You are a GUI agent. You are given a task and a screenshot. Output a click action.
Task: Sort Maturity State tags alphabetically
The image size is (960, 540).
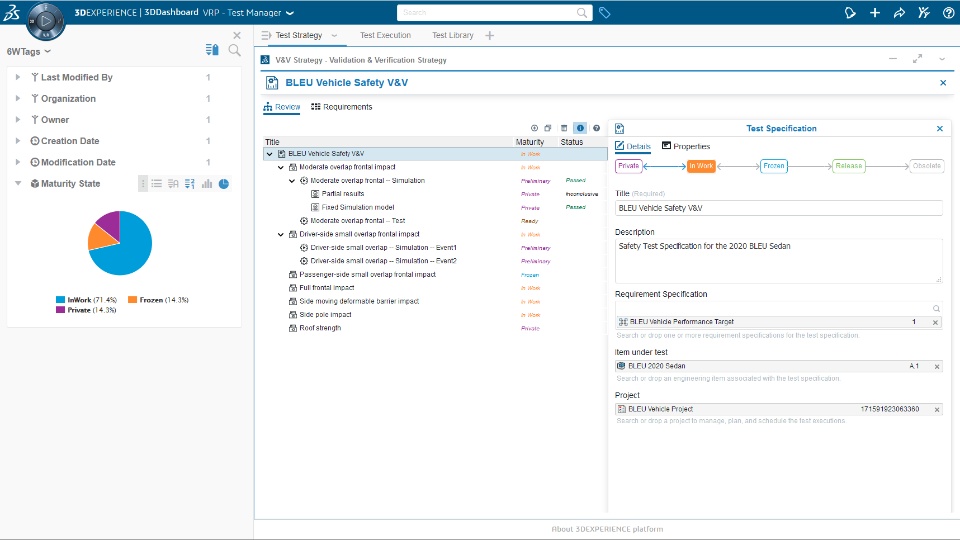tap(173, 184)
